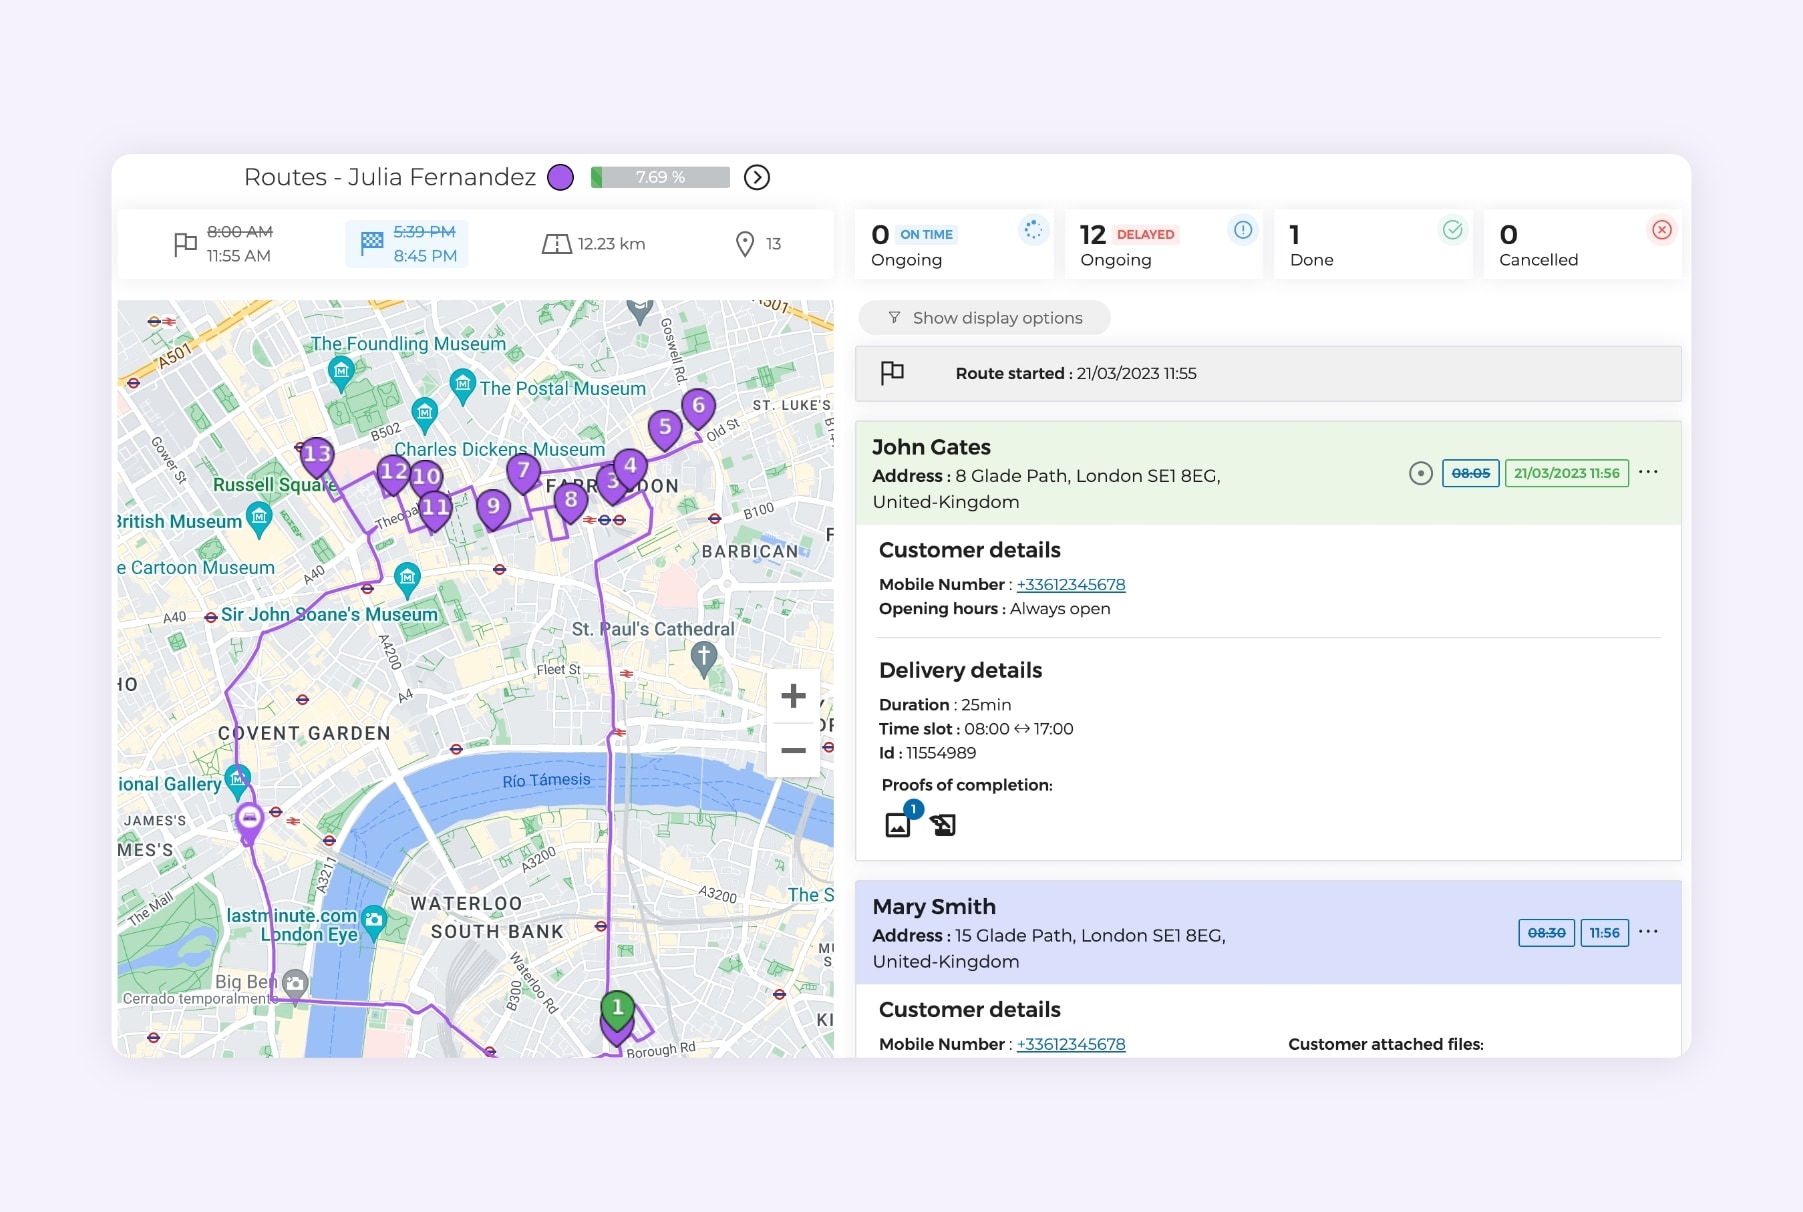Open the three-dot menu on John Gates card
1803x1212 pixels.
click(1649, 472)
